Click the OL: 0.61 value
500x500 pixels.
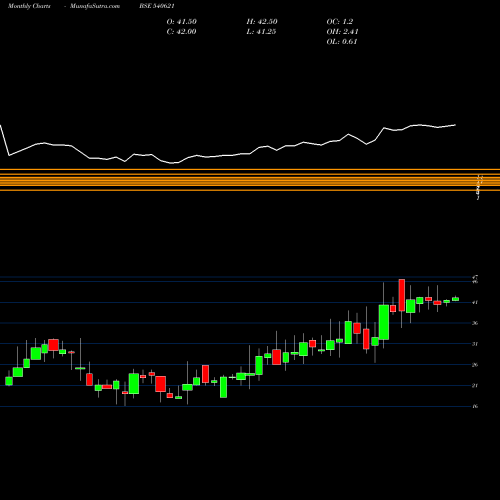pyautogui.click(x=342, y=42)
